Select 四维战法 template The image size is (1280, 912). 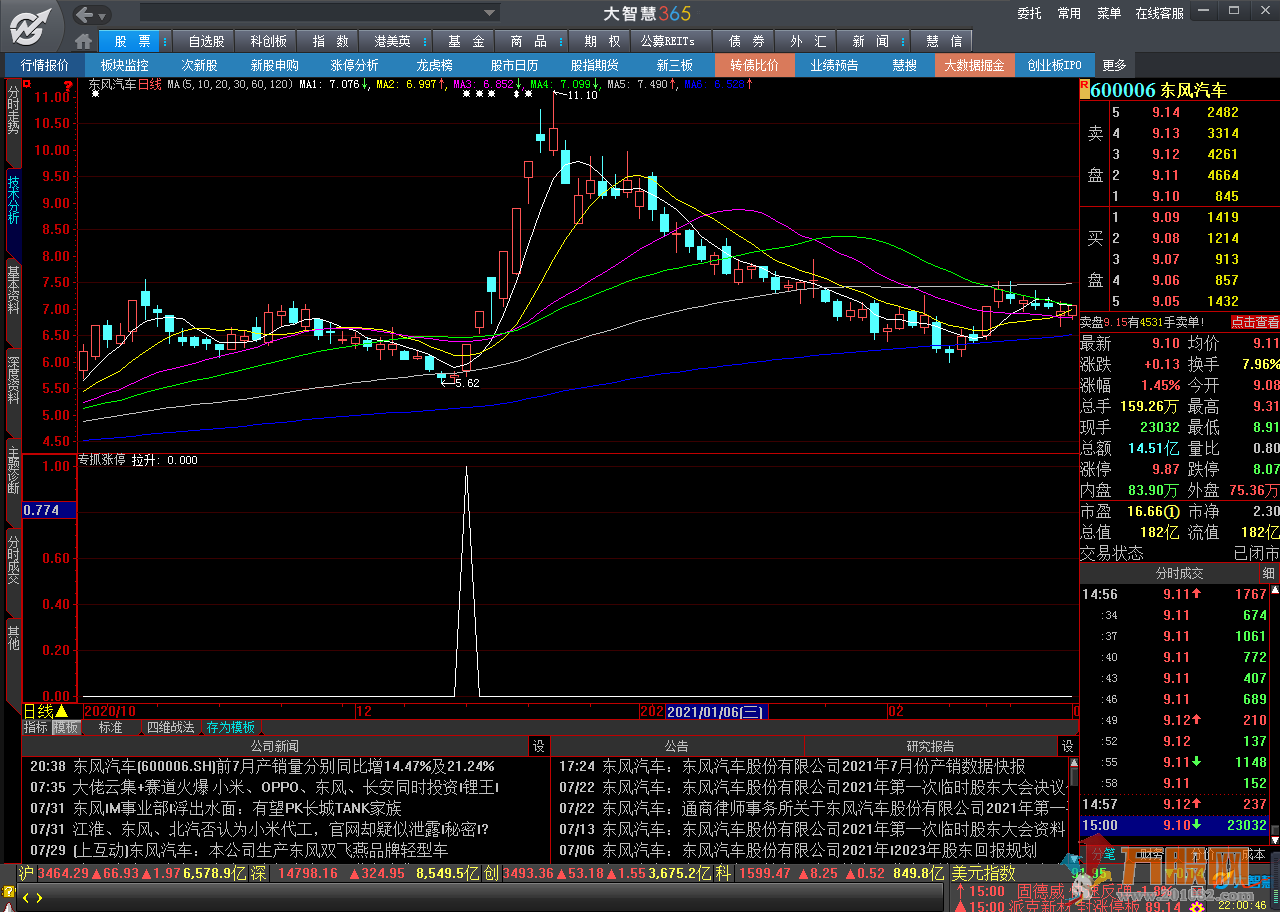coord(171,727)
